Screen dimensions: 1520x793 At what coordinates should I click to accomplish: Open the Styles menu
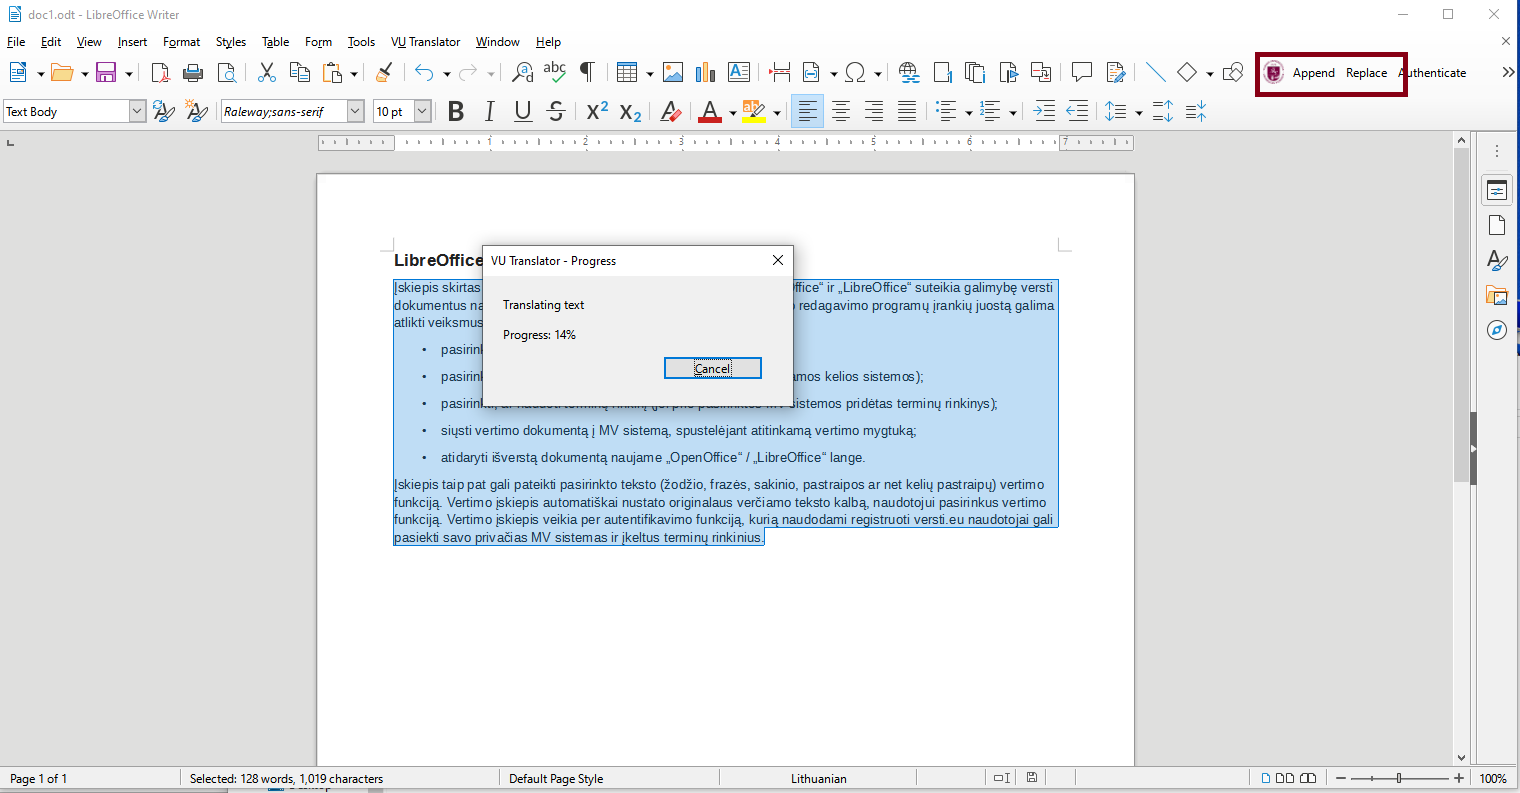[231, 42]
